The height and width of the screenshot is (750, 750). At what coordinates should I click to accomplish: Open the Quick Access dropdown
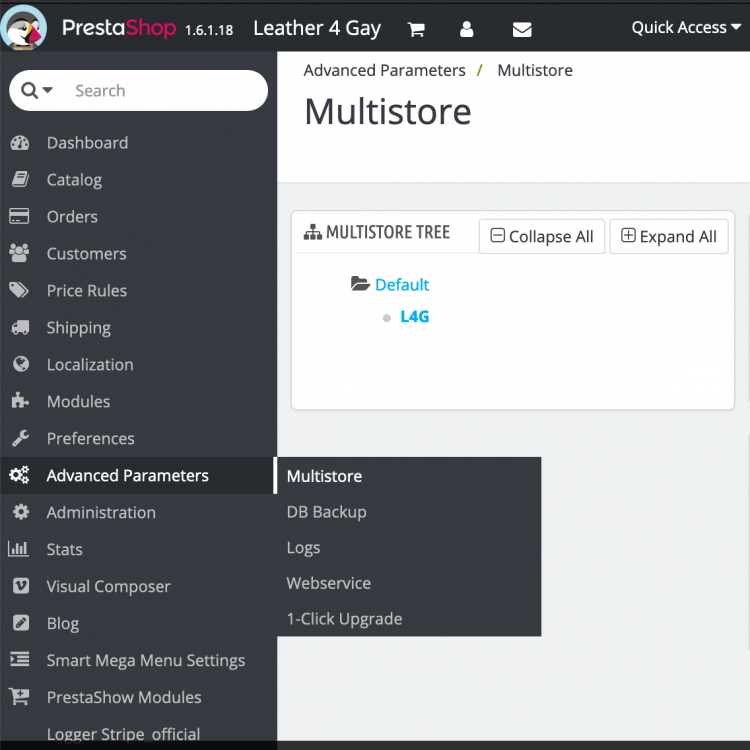(x=686, y=27)
